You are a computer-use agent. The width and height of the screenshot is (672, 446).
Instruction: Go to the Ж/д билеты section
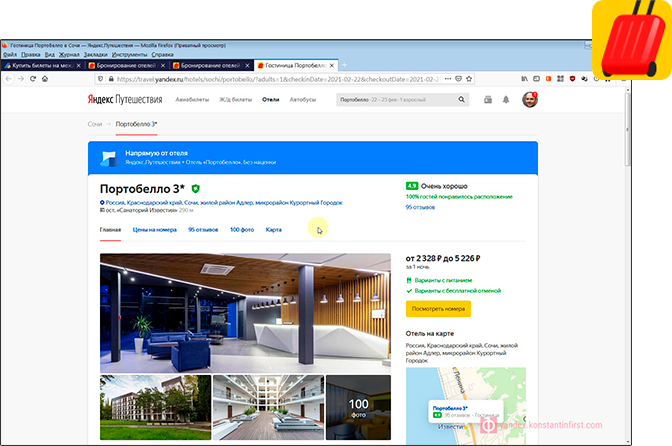coord(235,99)
